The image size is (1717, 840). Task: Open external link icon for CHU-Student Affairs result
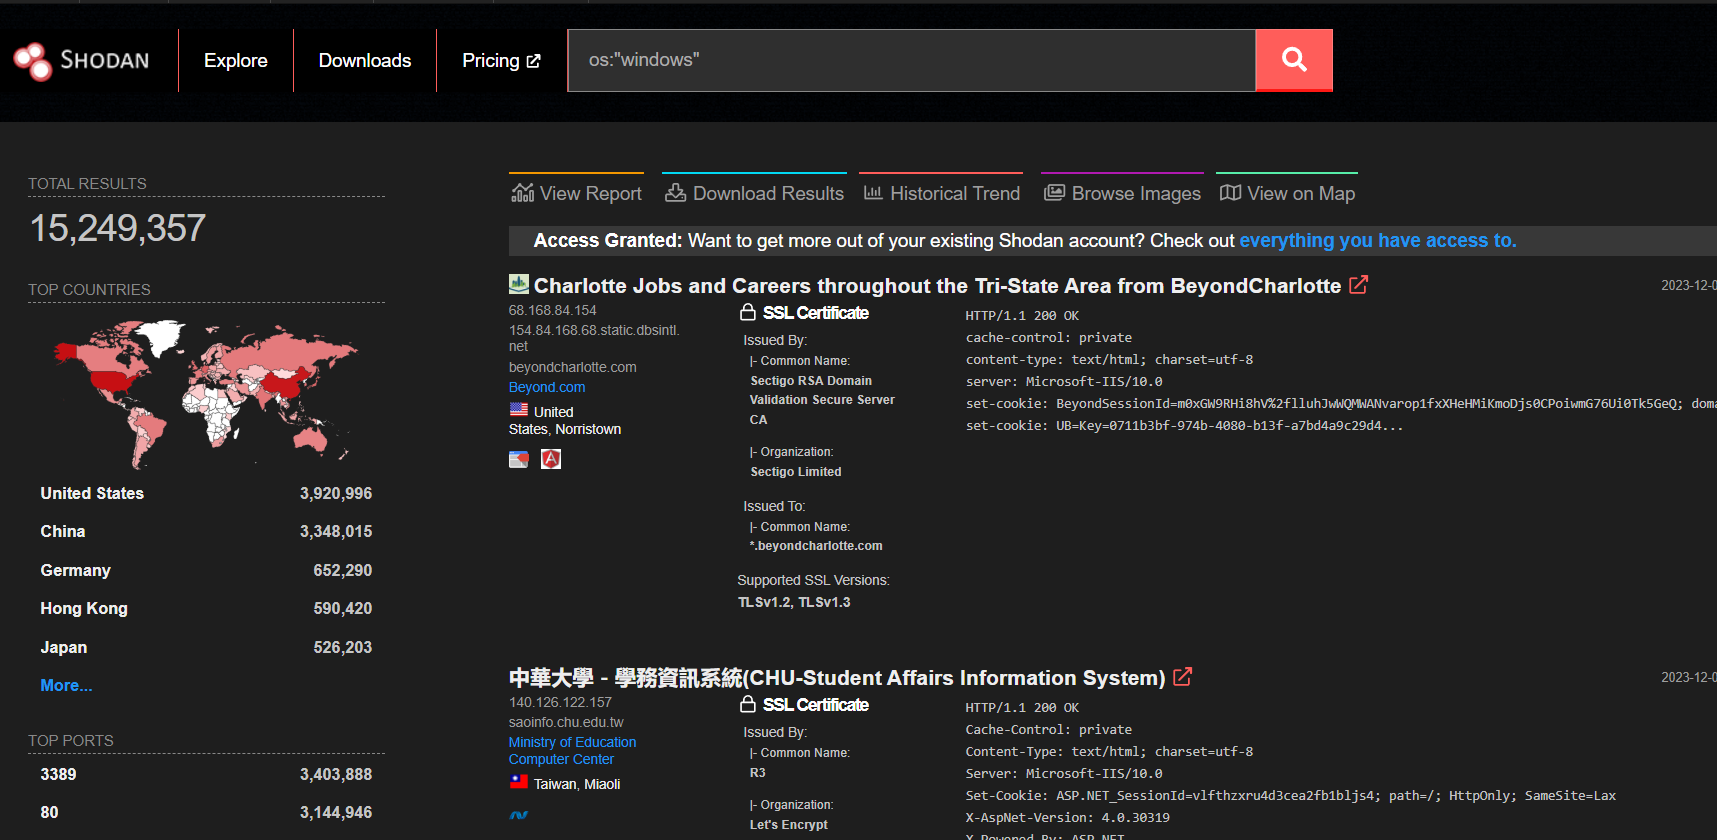pos(1182,677)
